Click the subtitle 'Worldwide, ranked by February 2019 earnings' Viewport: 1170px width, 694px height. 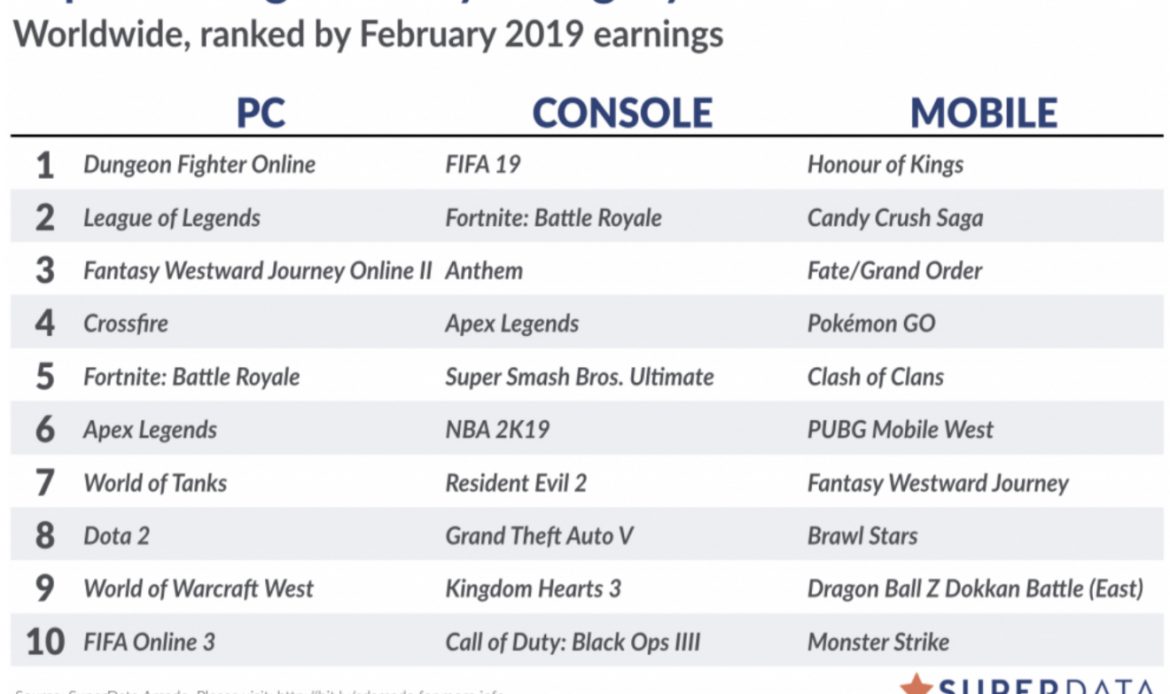point(367,34)
